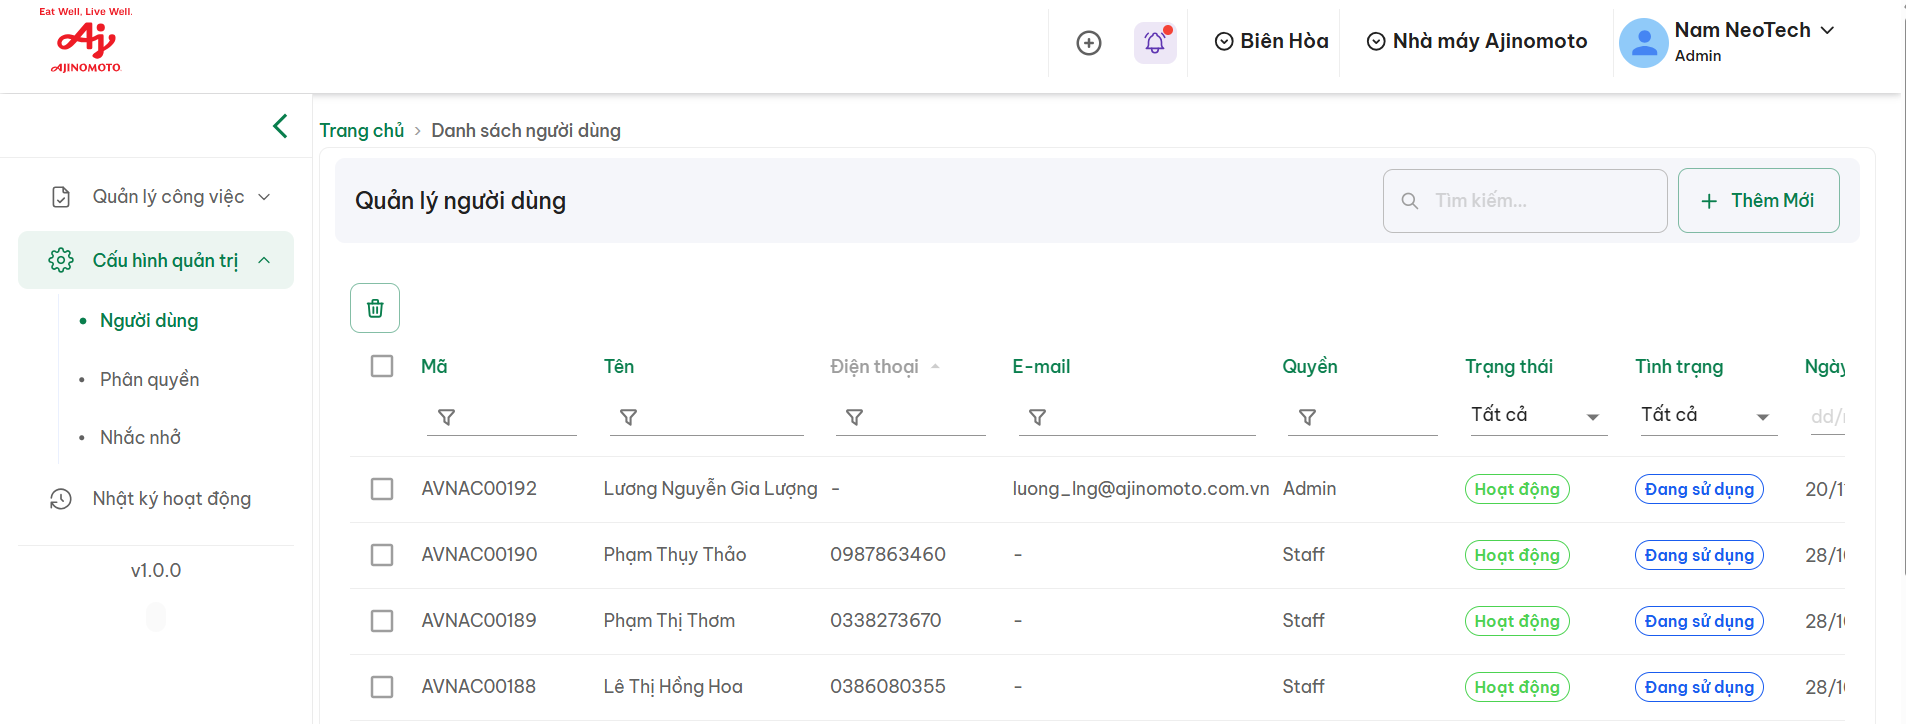
Task: Follow the Trang chủ breadcrumb link
Action: [x=361, y=131]
